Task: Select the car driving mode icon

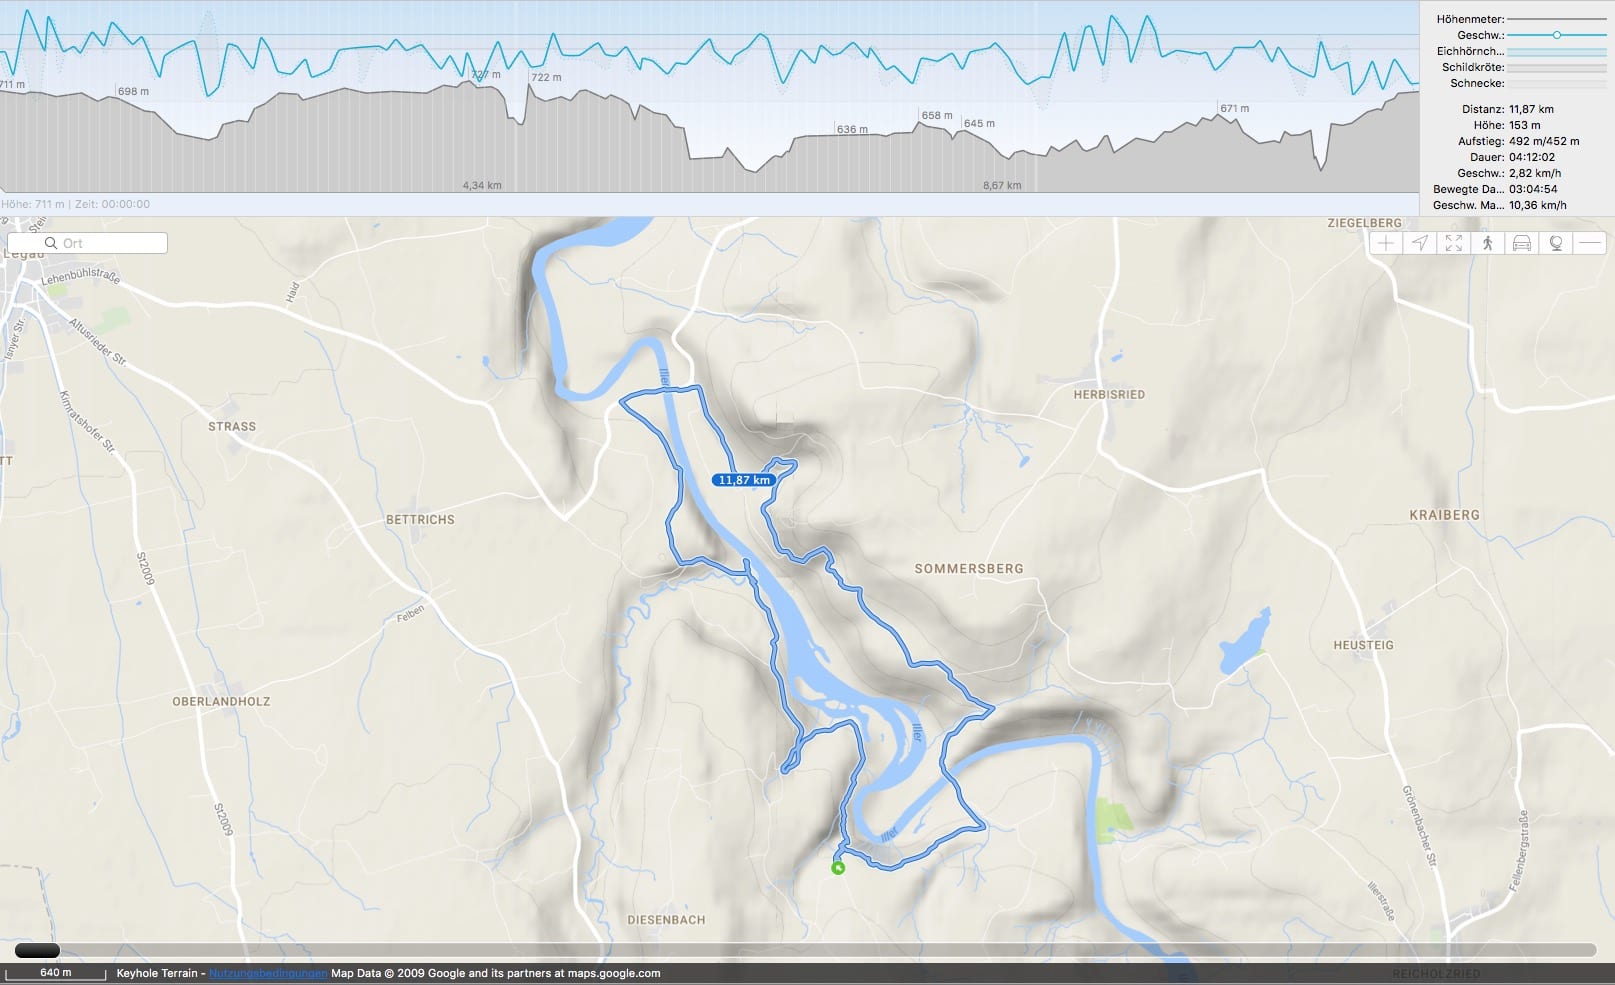Action: (x=1522, y=243)
